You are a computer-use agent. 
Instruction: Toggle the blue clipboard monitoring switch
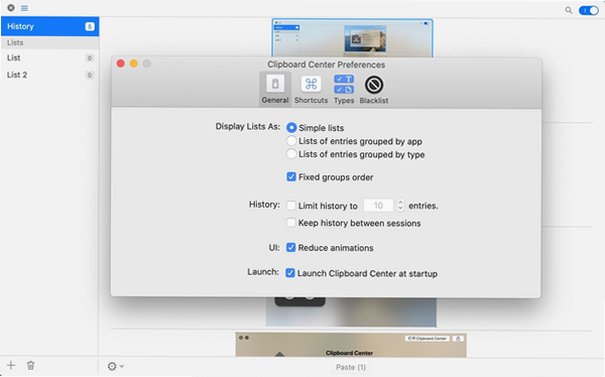coord(589,10)
